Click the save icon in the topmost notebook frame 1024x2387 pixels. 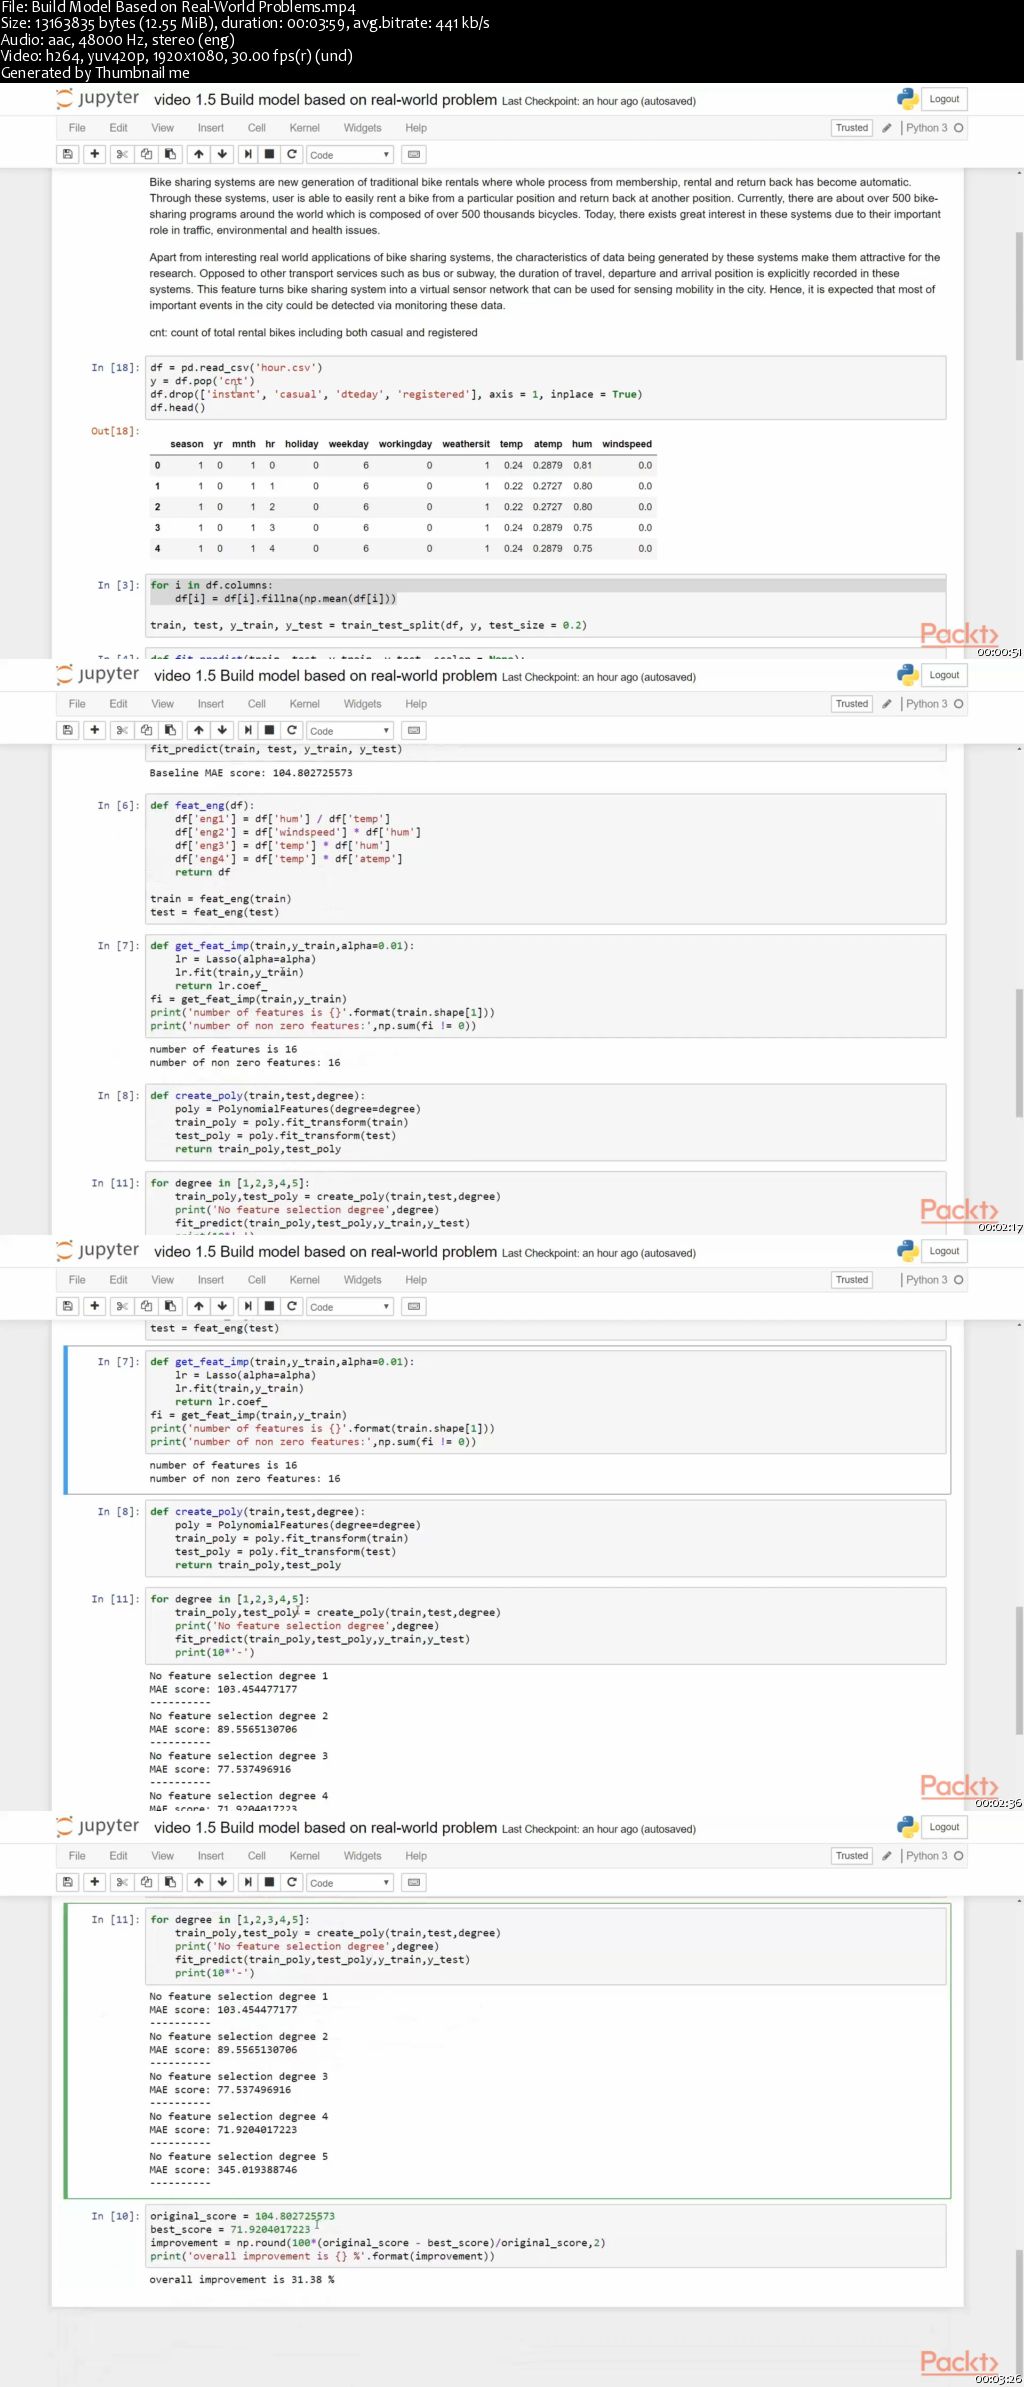tap(67, 154)
